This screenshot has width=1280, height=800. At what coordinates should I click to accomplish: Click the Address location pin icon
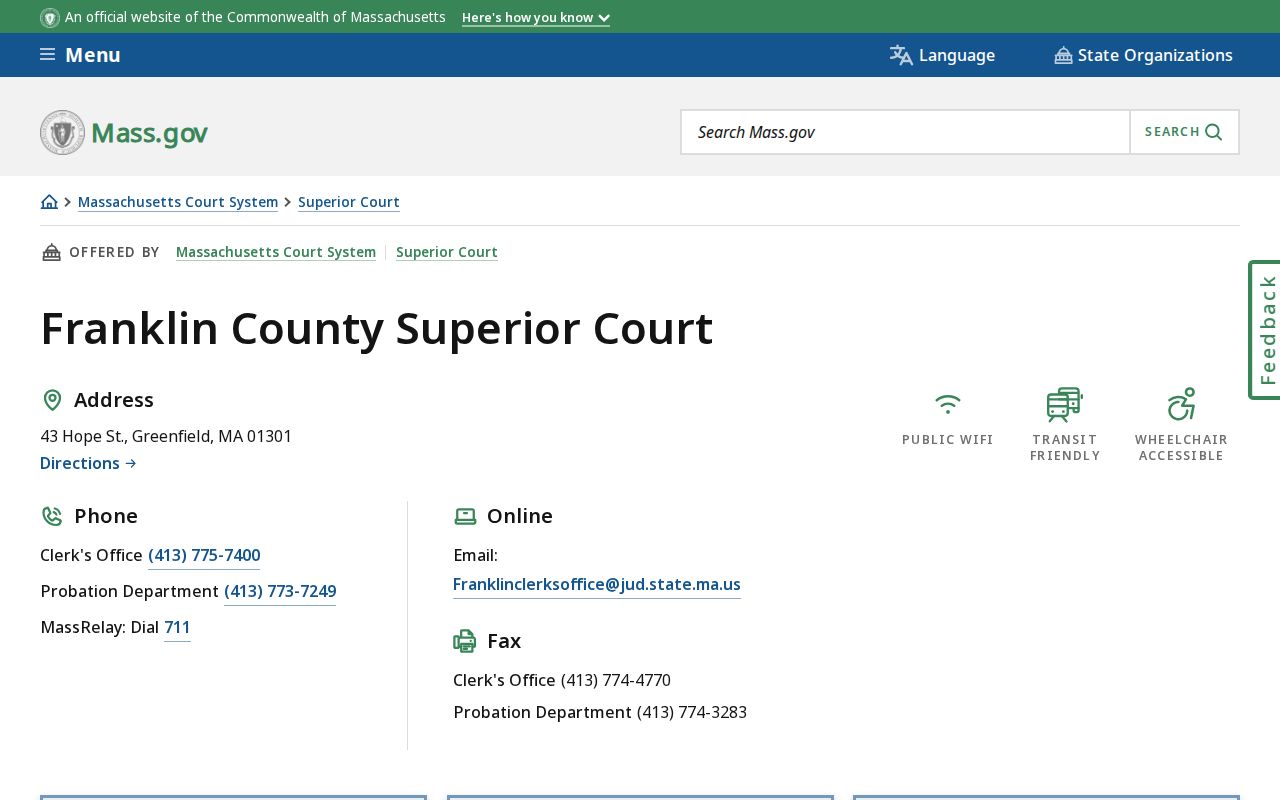[x=52, y=400]
